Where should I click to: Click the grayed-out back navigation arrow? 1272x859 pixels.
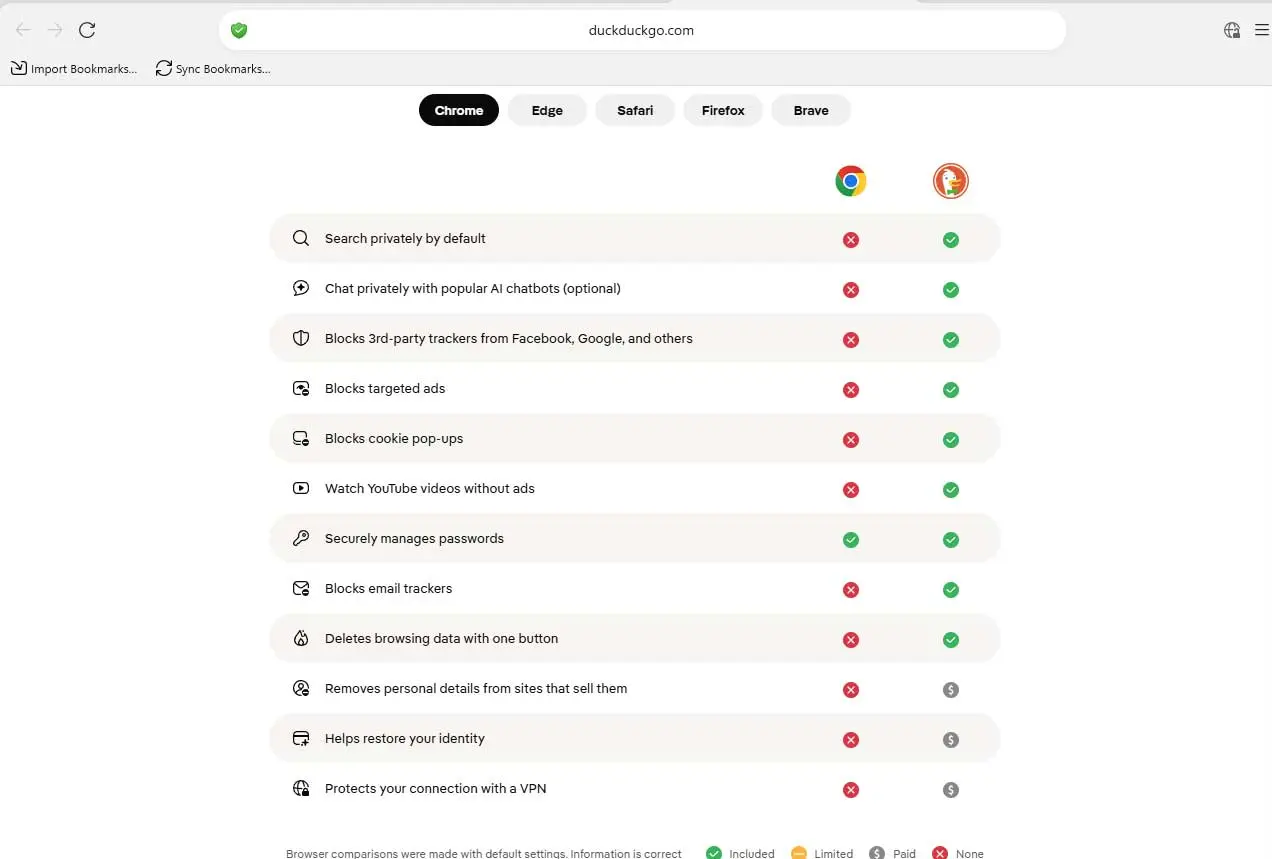pos(23,30)
